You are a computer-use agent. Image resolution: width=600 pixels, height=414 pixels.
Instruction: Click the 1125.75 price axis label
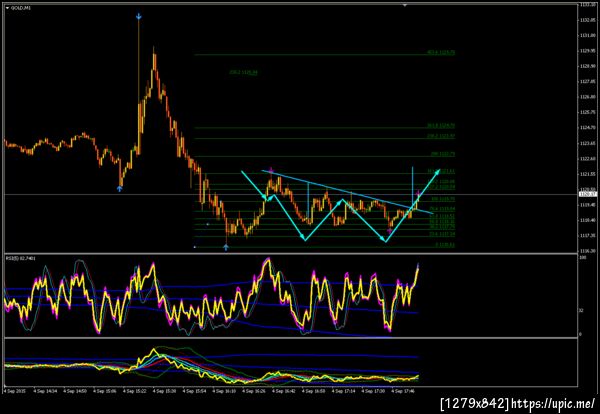click(x=588, y=112)
